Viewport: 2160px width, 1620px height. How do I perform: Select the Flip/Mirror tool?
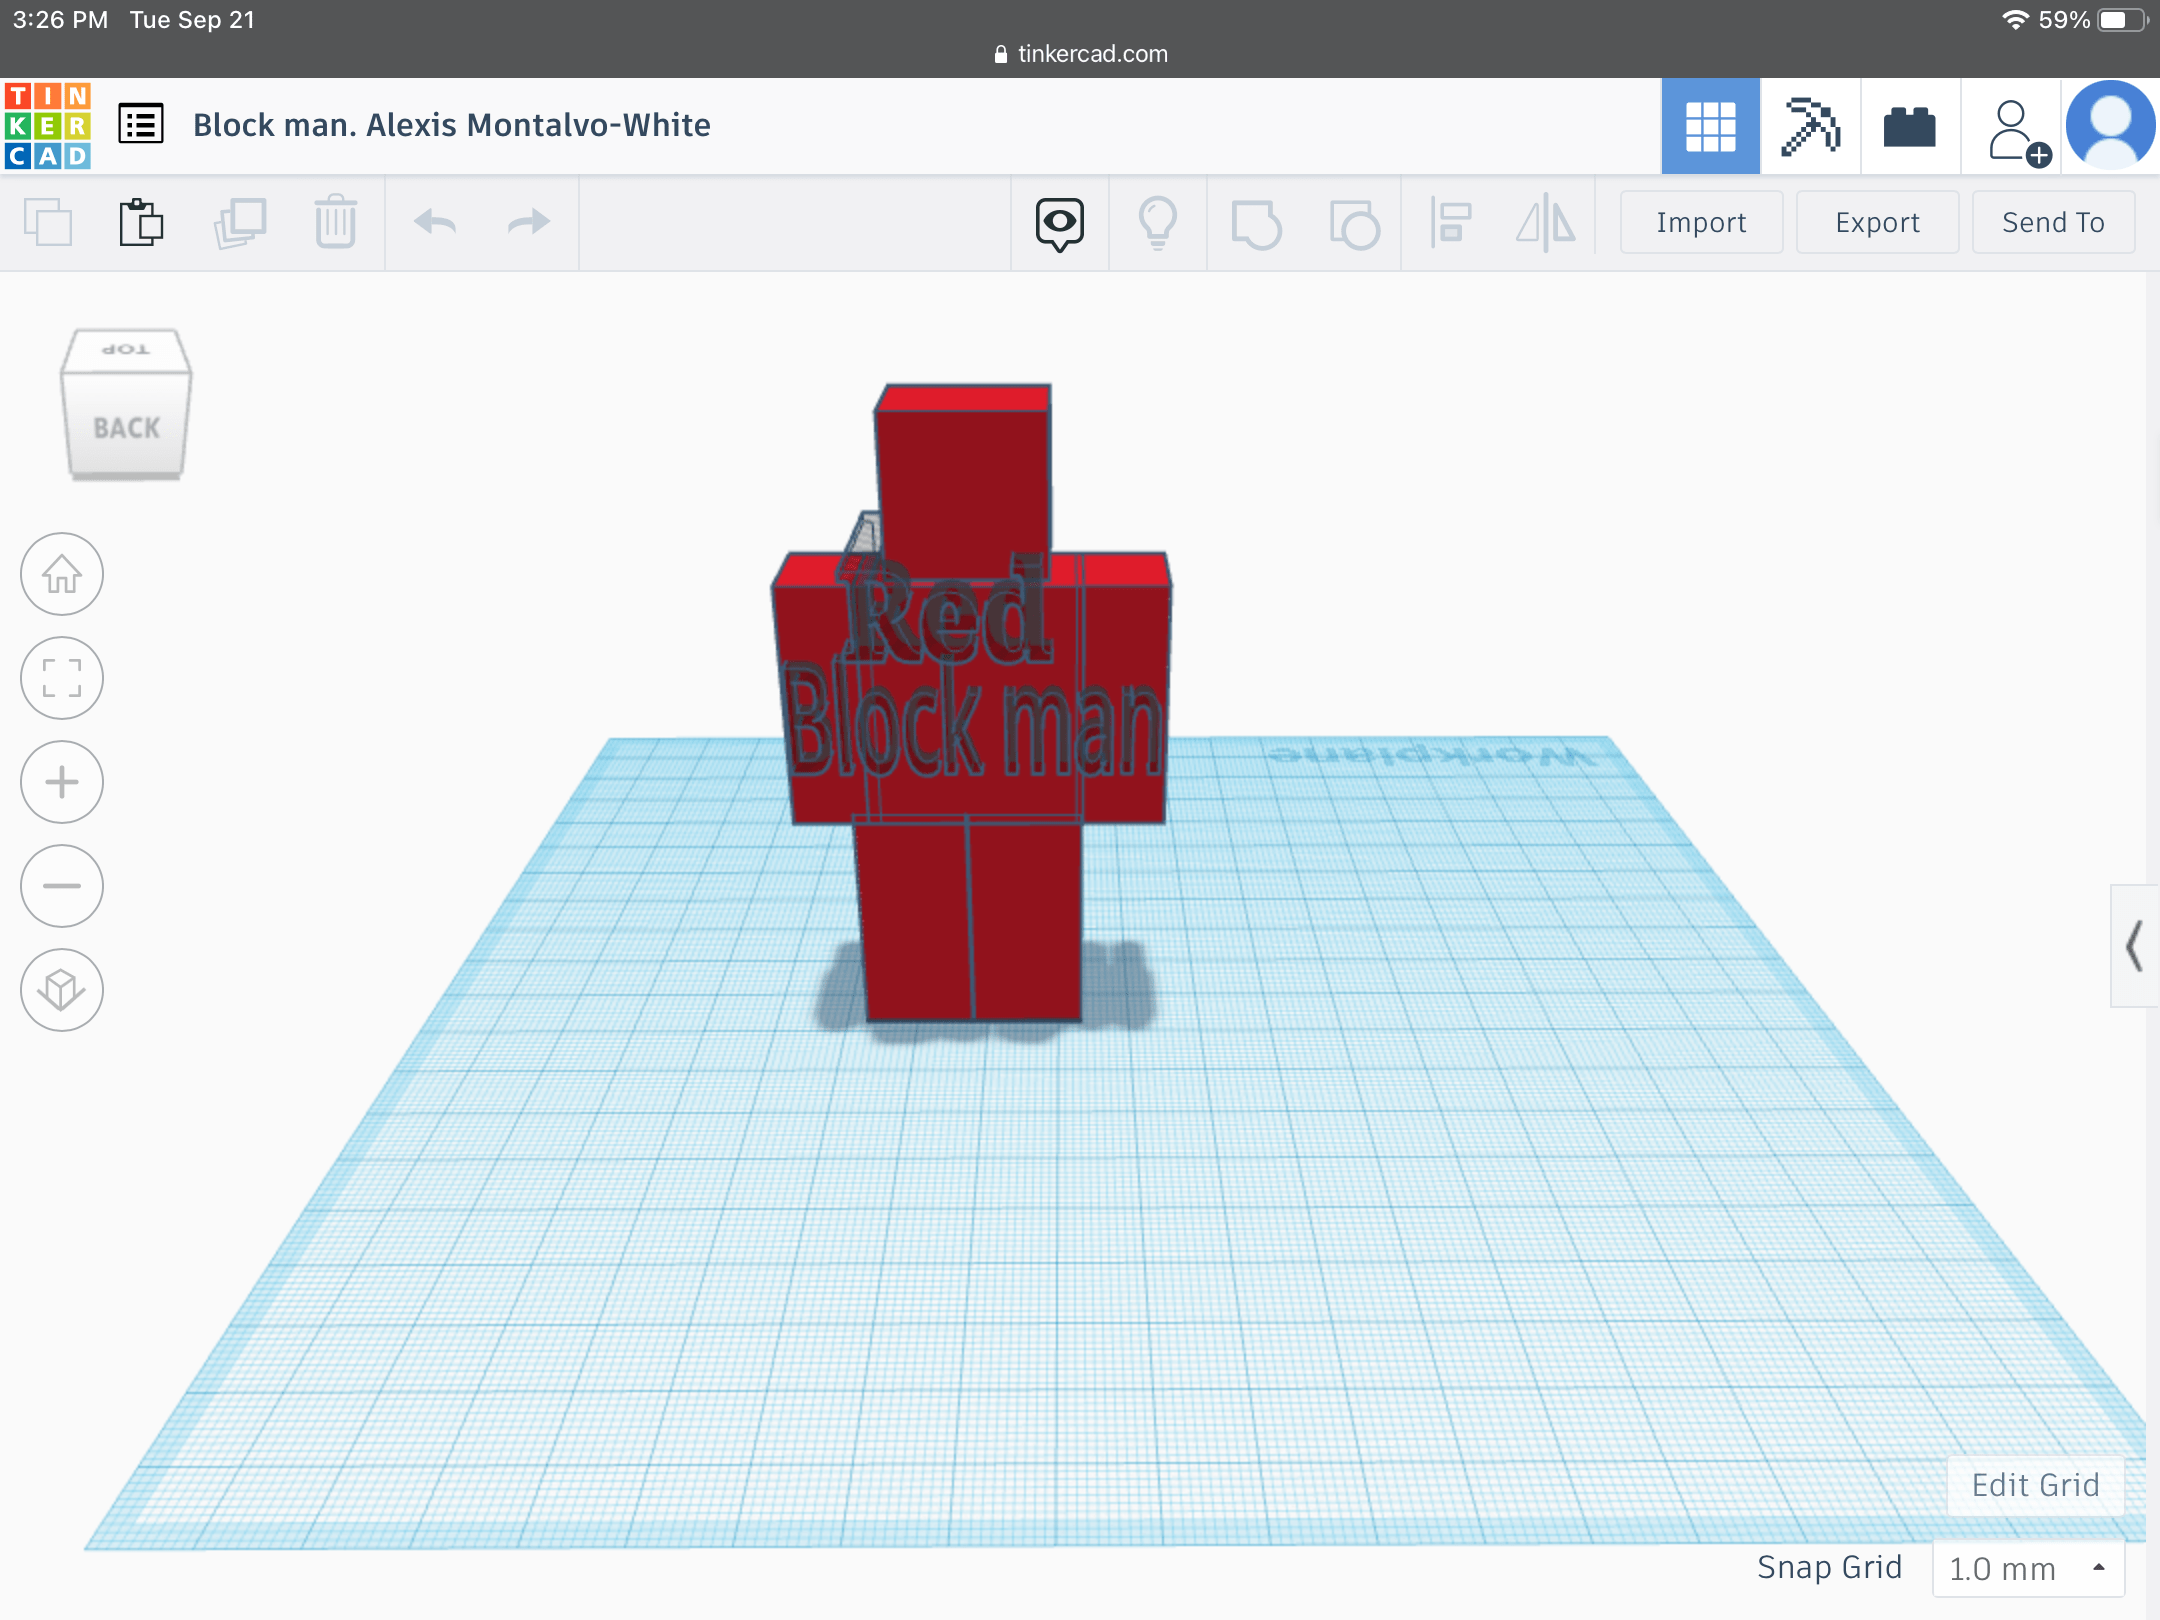click(x=1546, y=223)
